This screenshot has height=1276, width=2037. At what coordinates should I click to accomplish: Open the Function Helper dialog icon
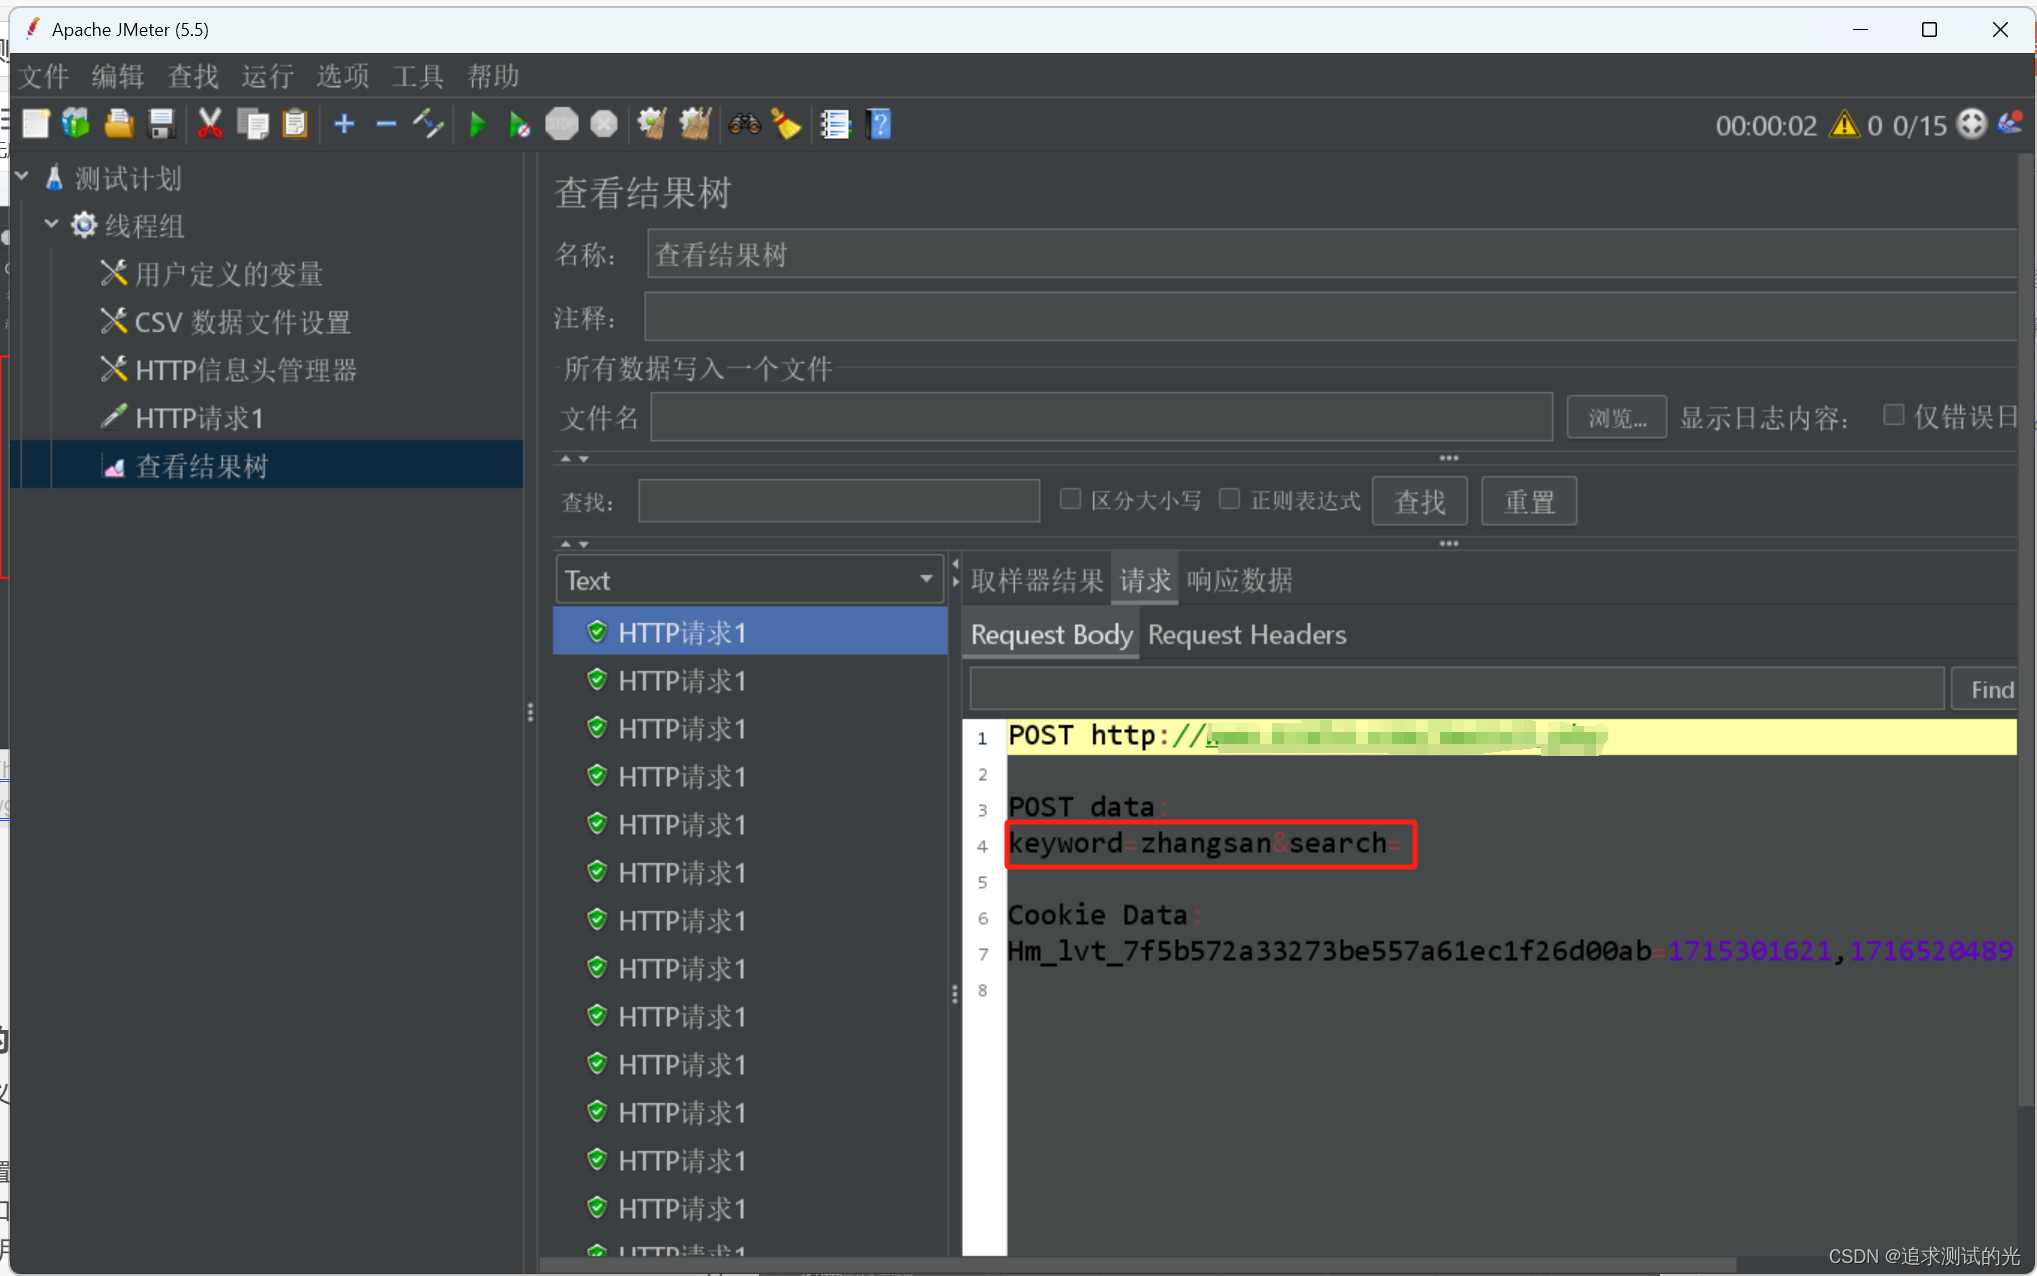(835, 124)
